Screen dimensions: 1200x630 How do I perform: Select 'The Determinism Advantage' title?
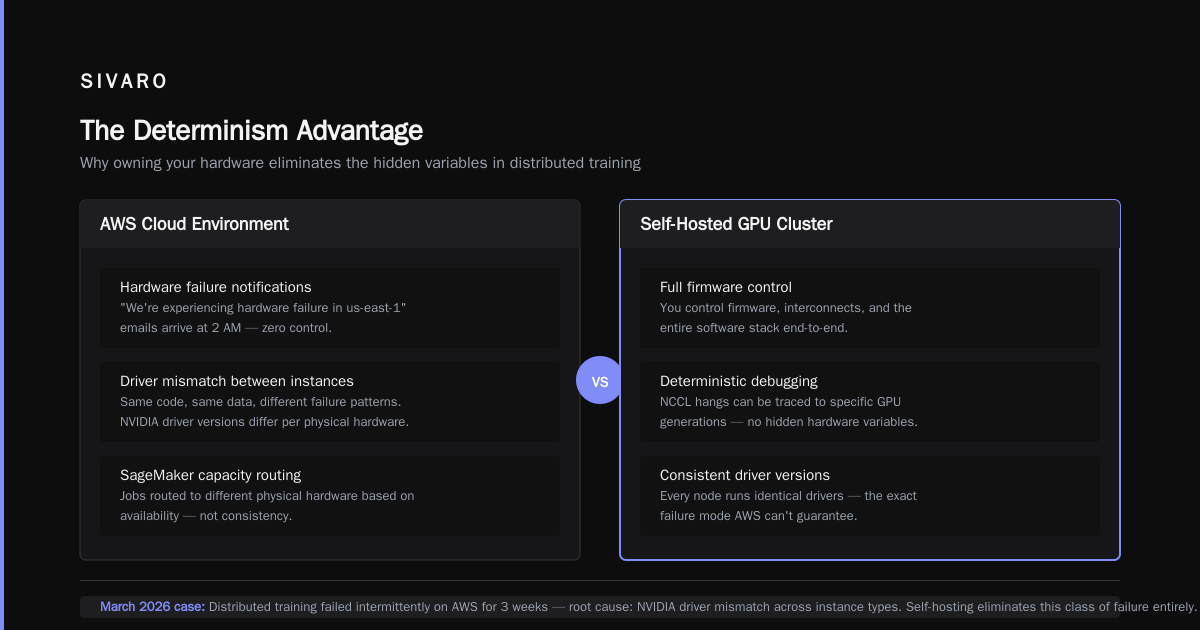point(251,130)
